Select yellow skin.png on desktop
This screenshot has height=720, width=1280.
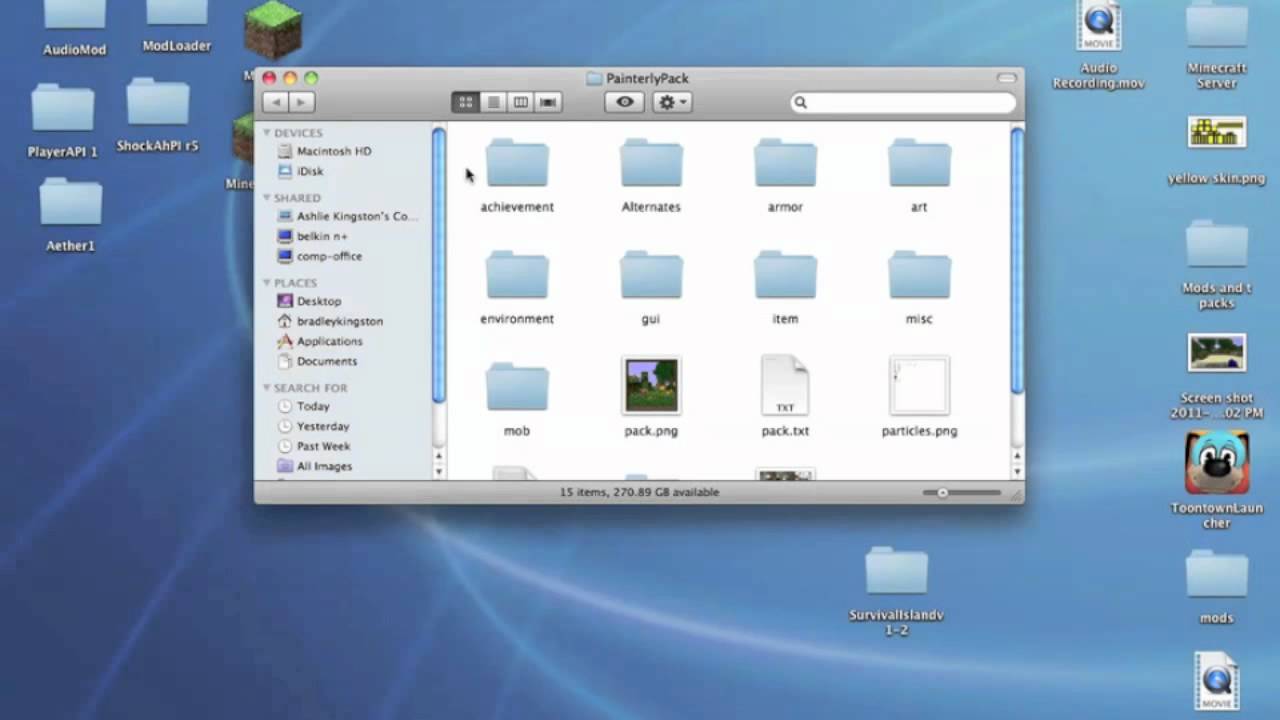[x=1217, y=133]
